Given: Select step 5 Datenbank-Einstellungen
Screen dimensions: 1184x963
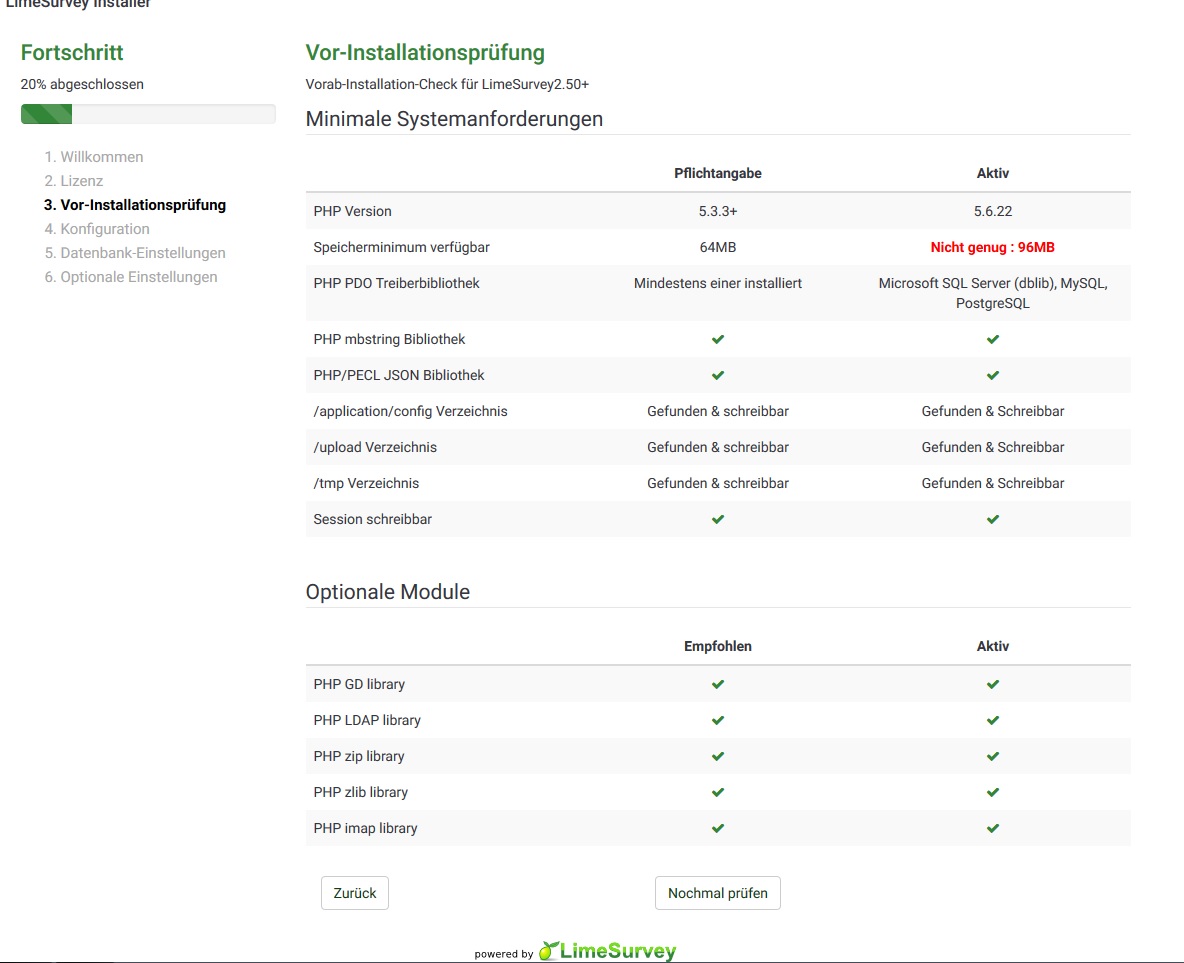Looking at the screenshot, I should coord(143,253).
